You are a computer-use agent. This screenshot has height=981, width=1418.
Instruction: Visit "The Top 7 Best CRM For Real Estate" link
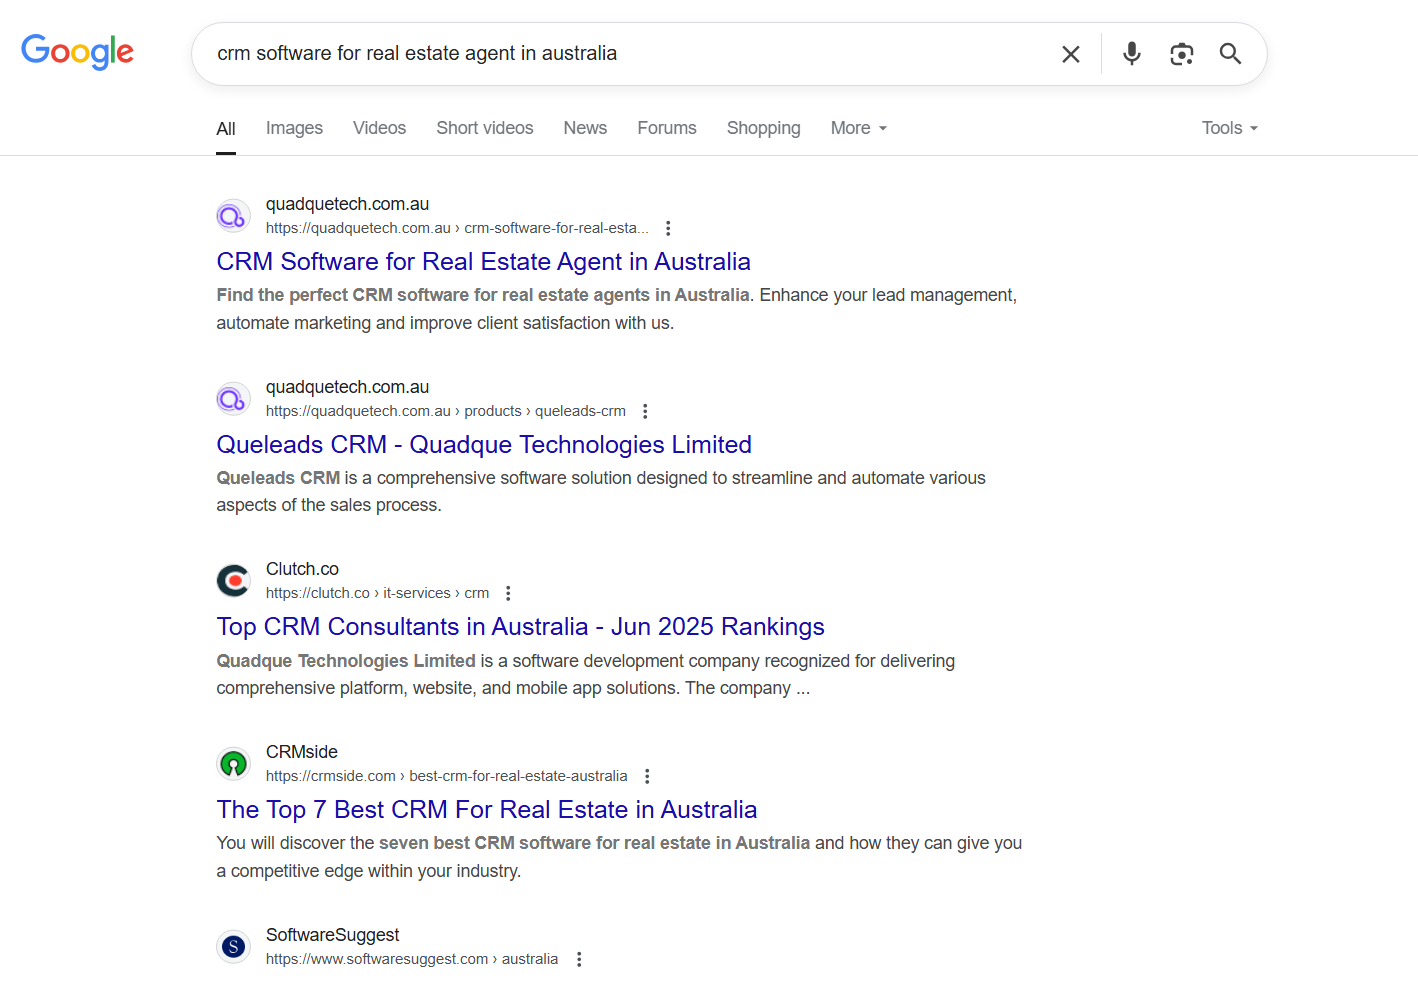coord(486,810)
